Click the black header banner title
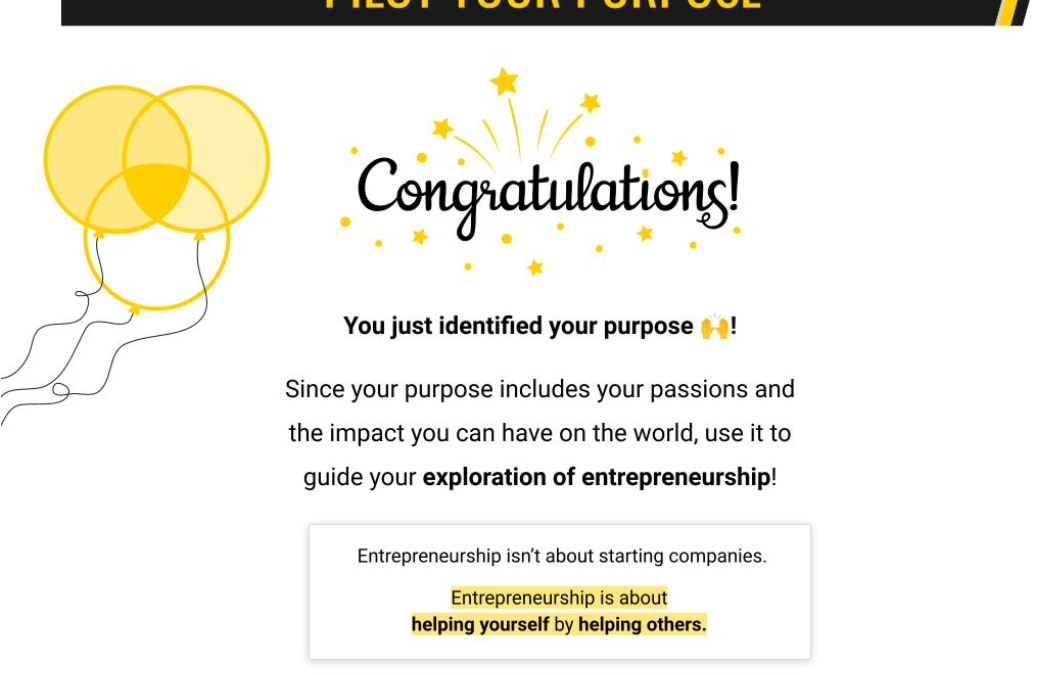Image resolution: width=1053 pixels, height=675 pixels. (543, 6)
